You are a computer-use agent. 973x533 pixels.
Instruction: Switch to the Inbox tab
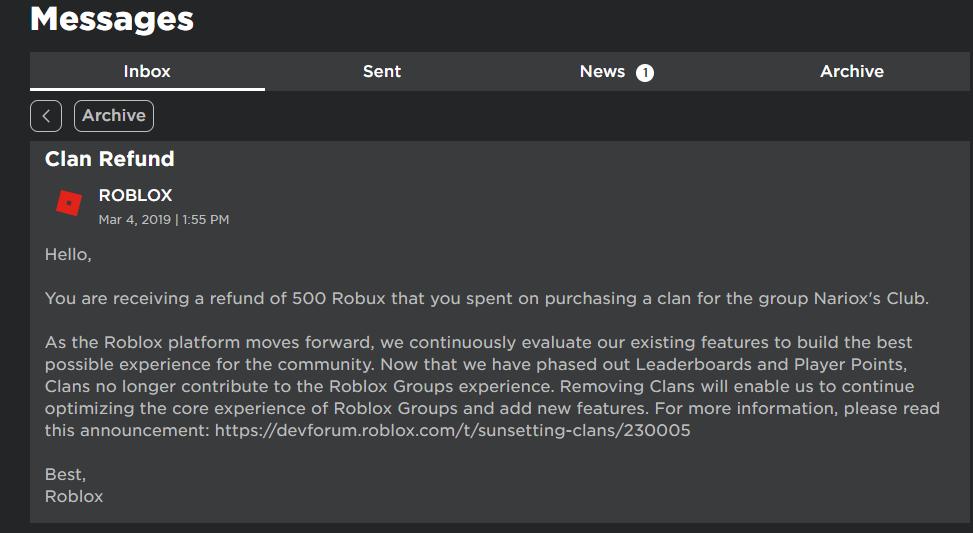pos(147,71)
